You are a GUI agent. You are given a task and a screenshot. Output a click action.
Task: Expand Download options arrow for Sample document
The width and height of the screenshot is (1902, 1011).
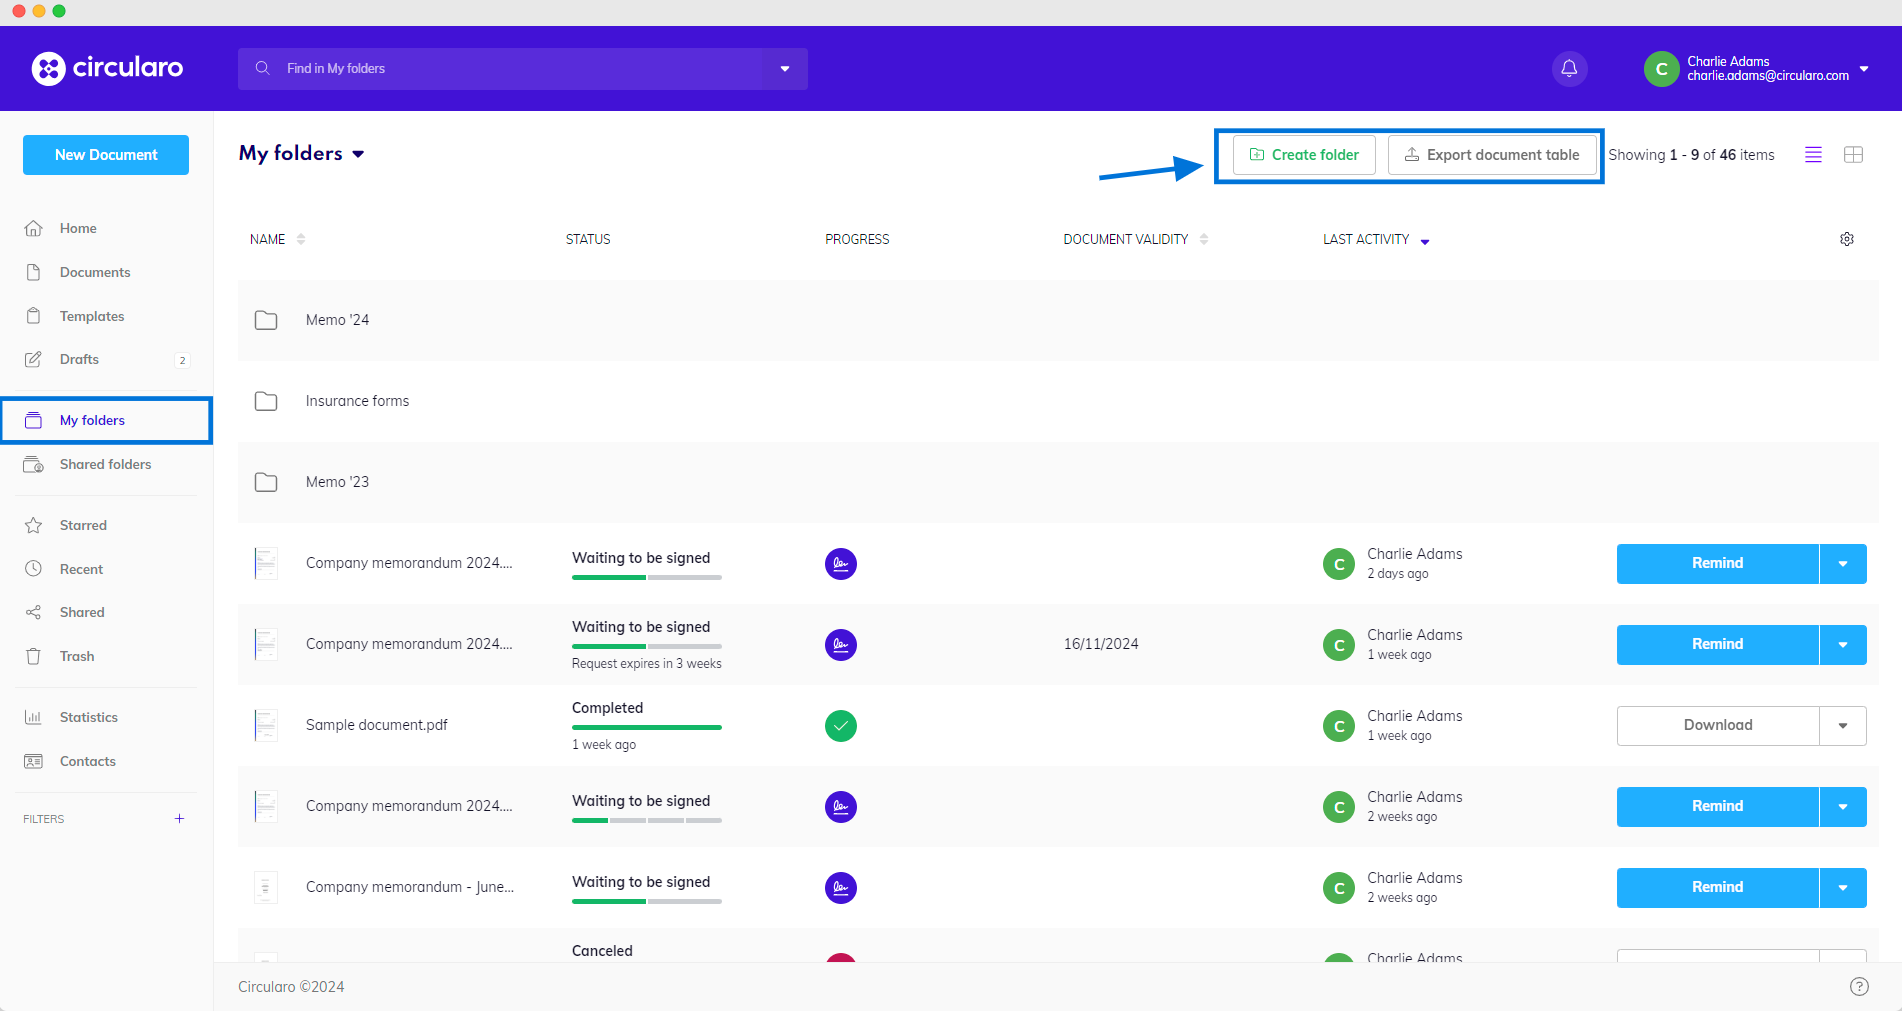coord(1842,726)
